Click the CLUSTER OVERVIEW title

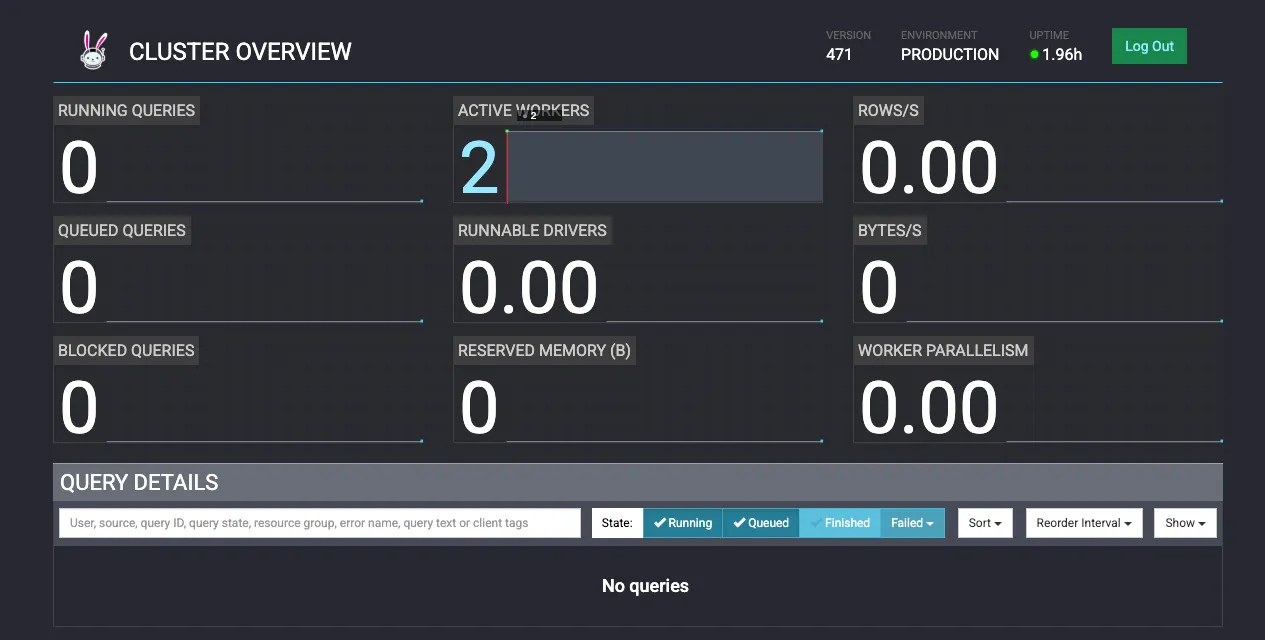pyautogui.click(x=240, y=51)
